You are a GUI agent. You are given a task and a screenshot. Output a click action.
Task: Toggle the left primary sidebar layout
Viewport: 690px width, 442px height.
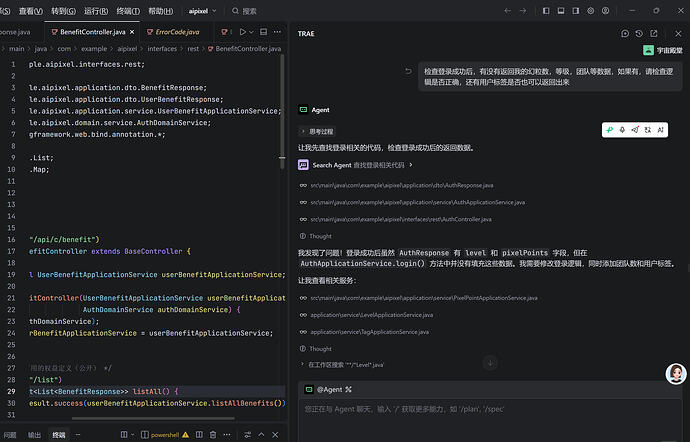(x=546, y=11)
